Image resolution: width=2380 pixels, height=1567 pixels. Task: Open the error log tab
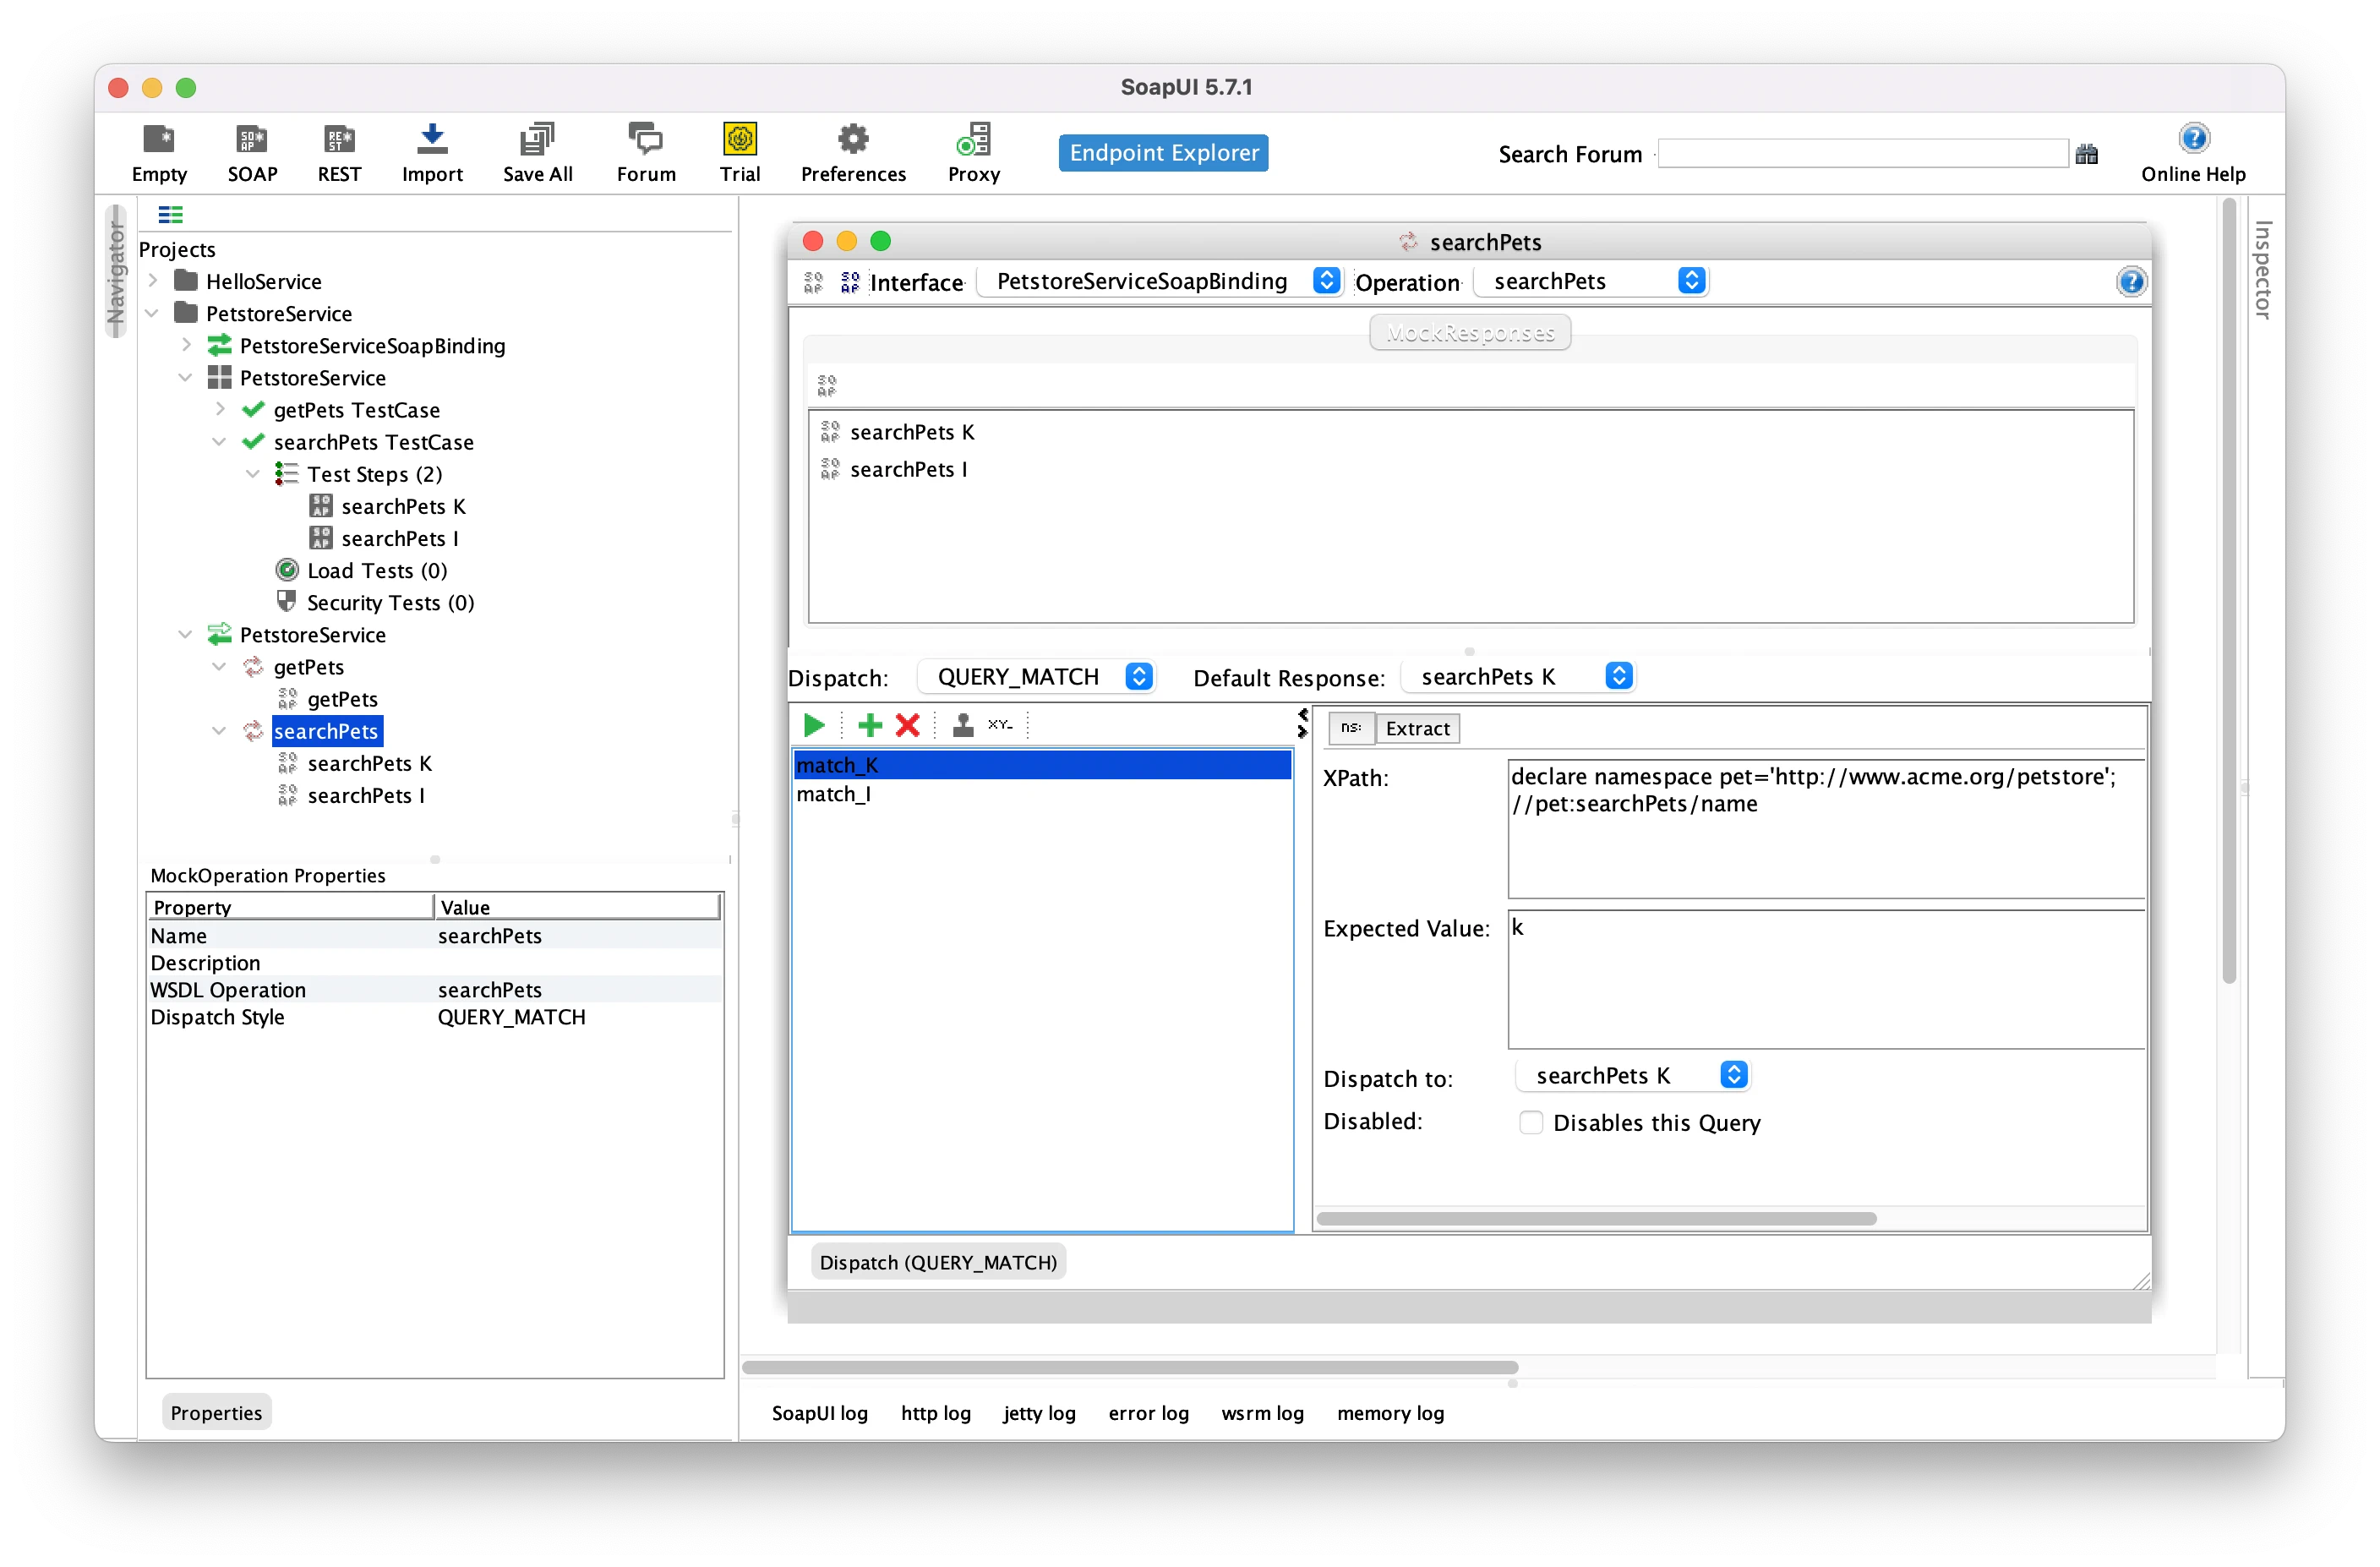(1148, 1413)
